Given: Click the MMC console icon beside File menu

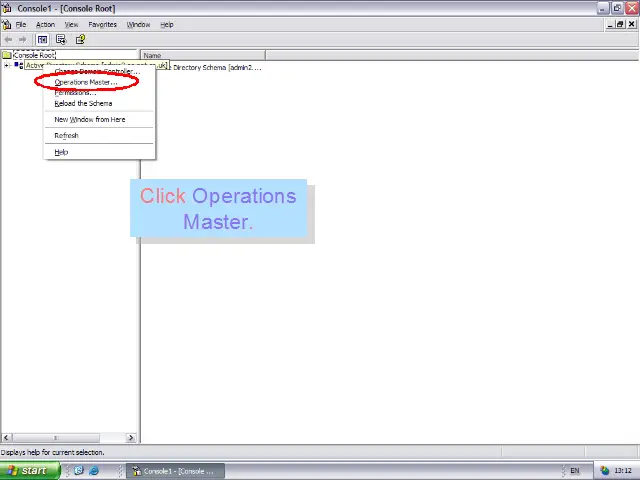Looking at the screenshot, I should (6, 24).
